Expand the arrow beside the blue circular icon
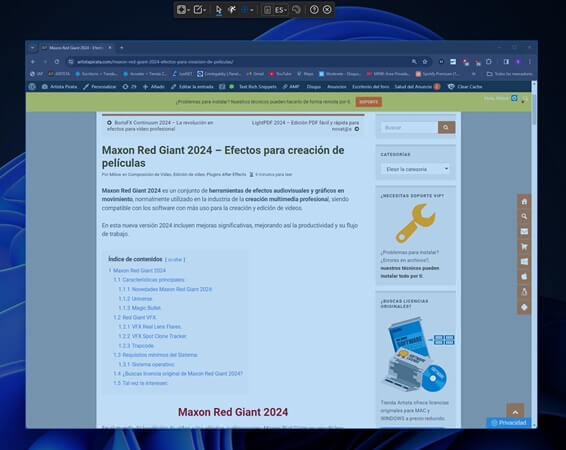 pos(252,10)
